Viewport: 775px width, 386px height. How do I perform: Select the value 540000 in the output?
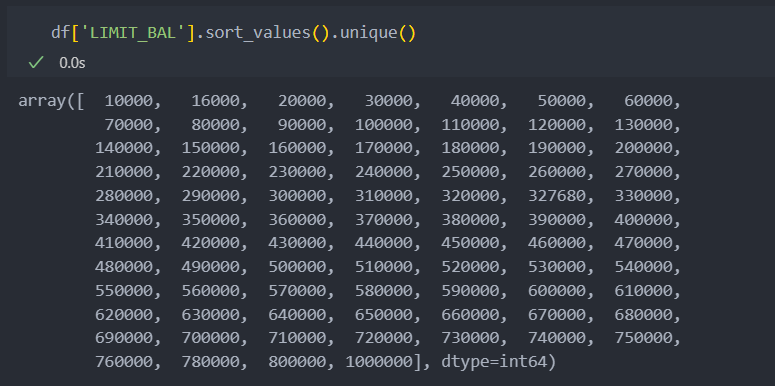tap(644, 267)
